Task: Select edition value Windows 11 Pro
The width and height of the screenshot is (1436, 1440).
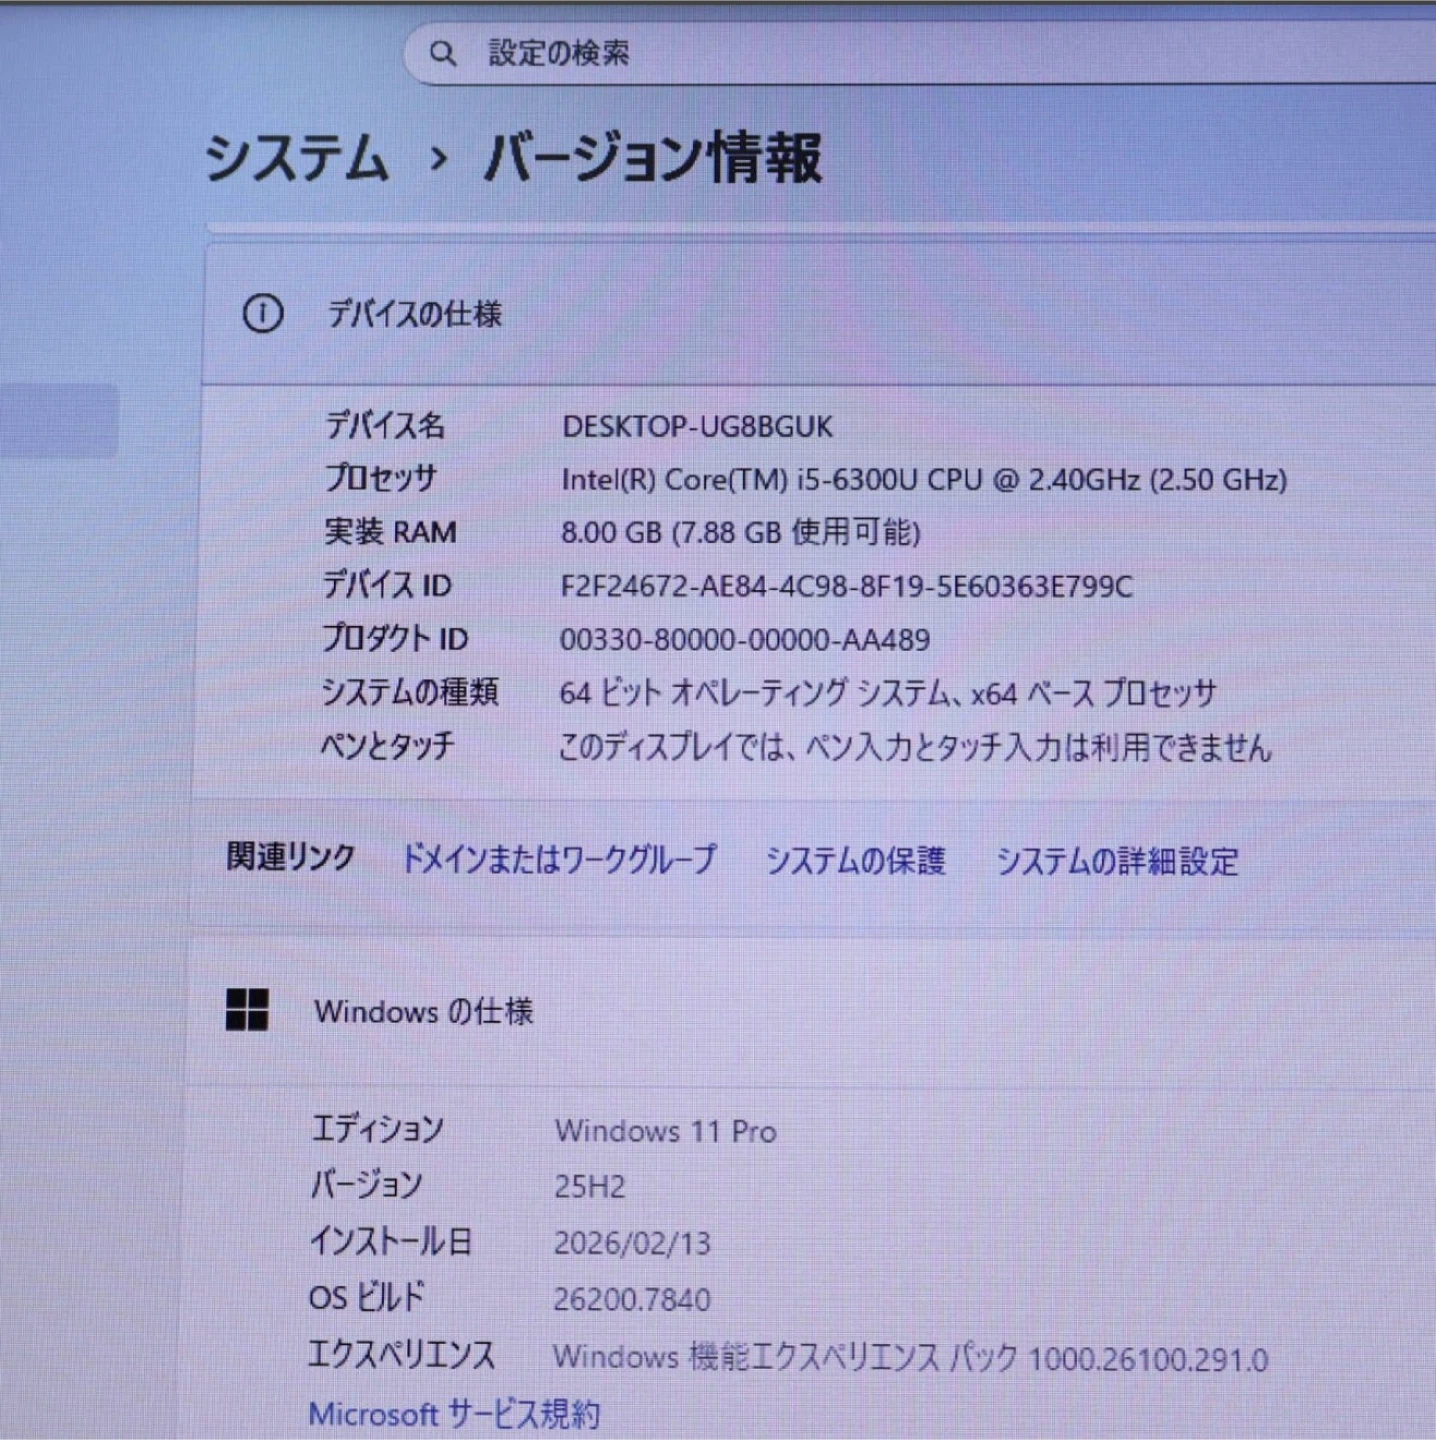Action: tap(666, 1131)
